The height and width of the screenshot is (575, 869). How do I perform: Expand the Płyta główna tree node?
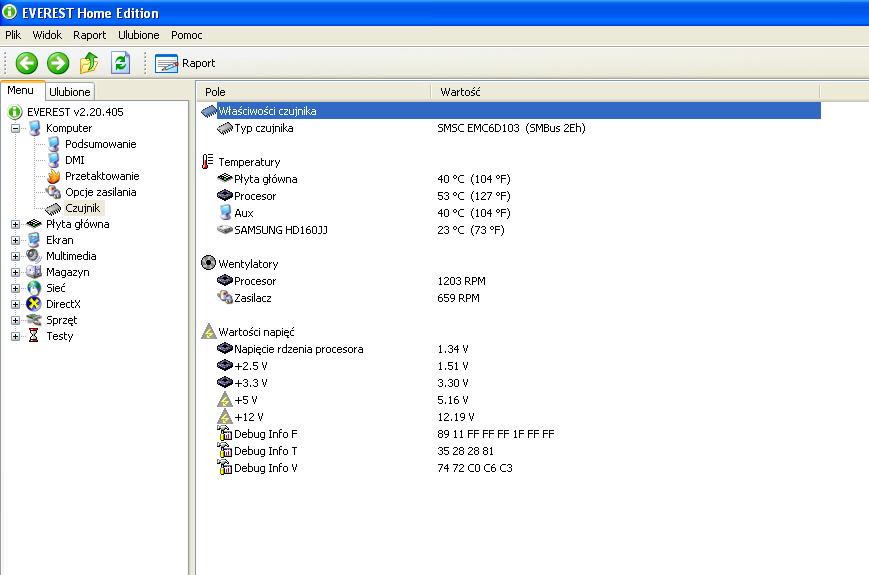(x=16, y=224)
